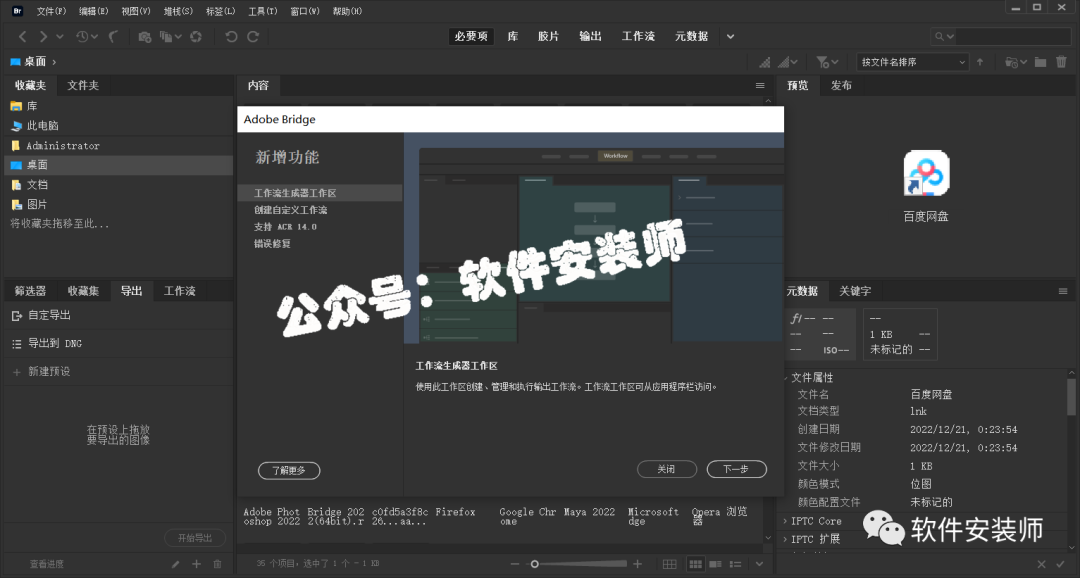Click the trash delete item icon

click(1061, 62)
